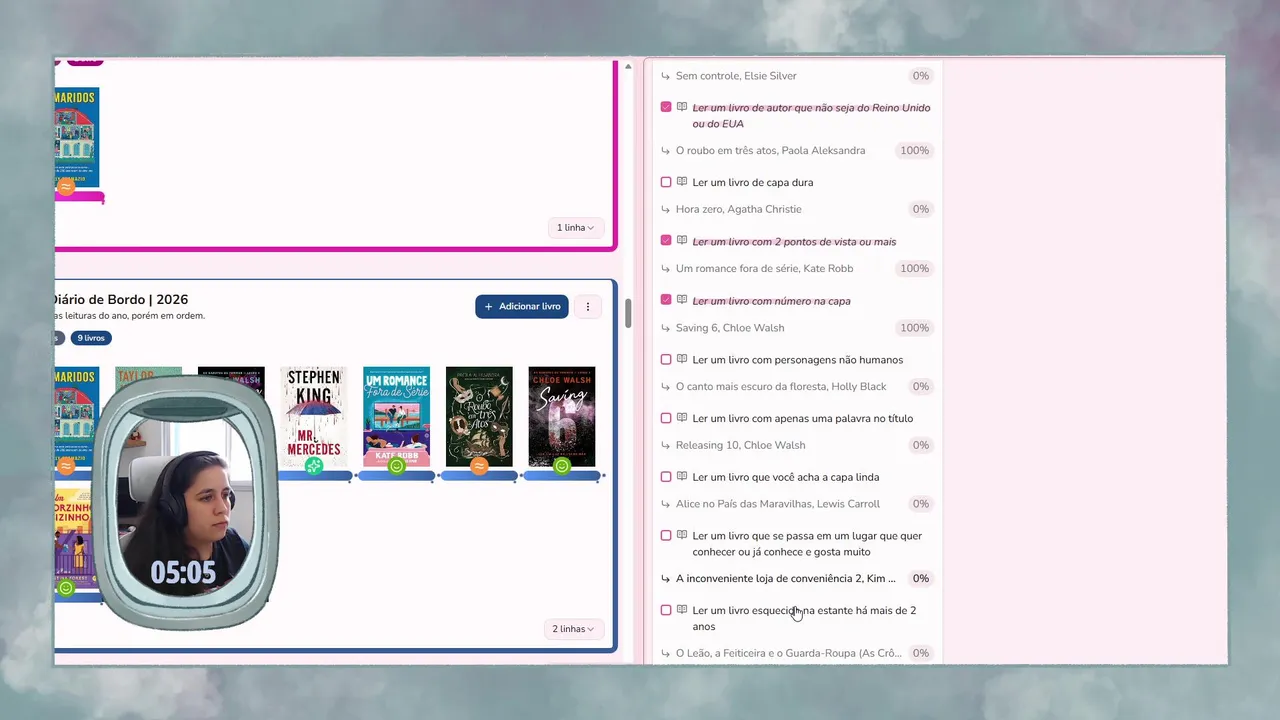
Task: Click the progress bar under Um Romance Fora de Série
Action: pyautogui.click(x=397, y=476)
